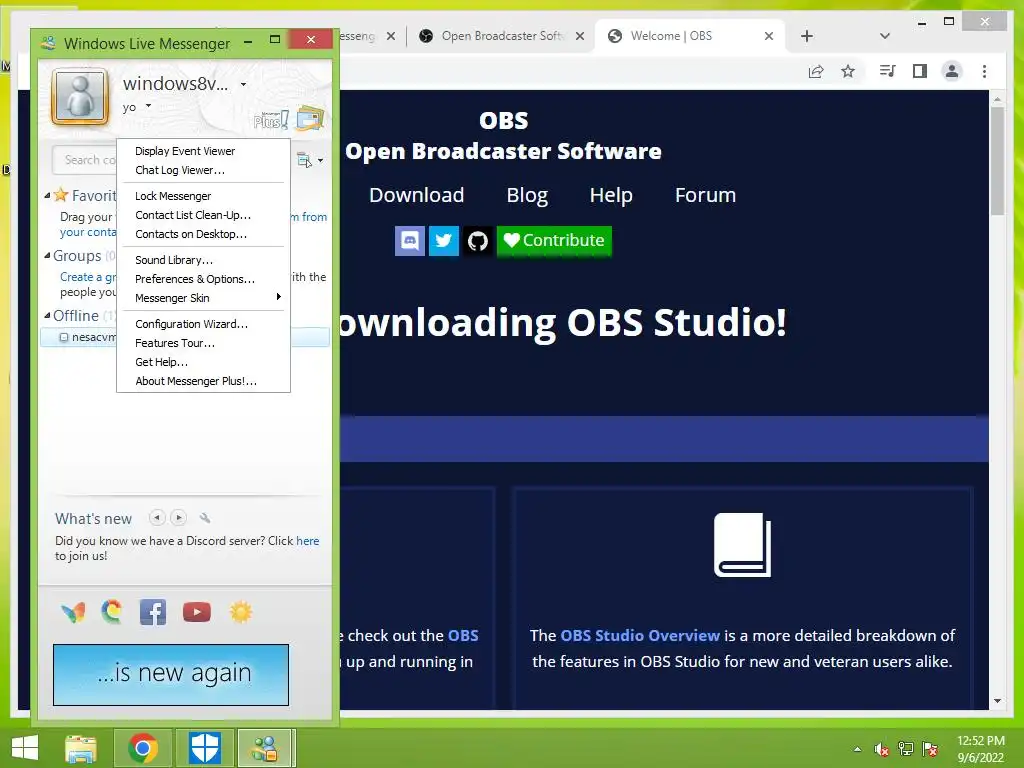Screen dimensions: 1024x768
Task: Open Chrome tab search chevron
Action: point(885,36)
